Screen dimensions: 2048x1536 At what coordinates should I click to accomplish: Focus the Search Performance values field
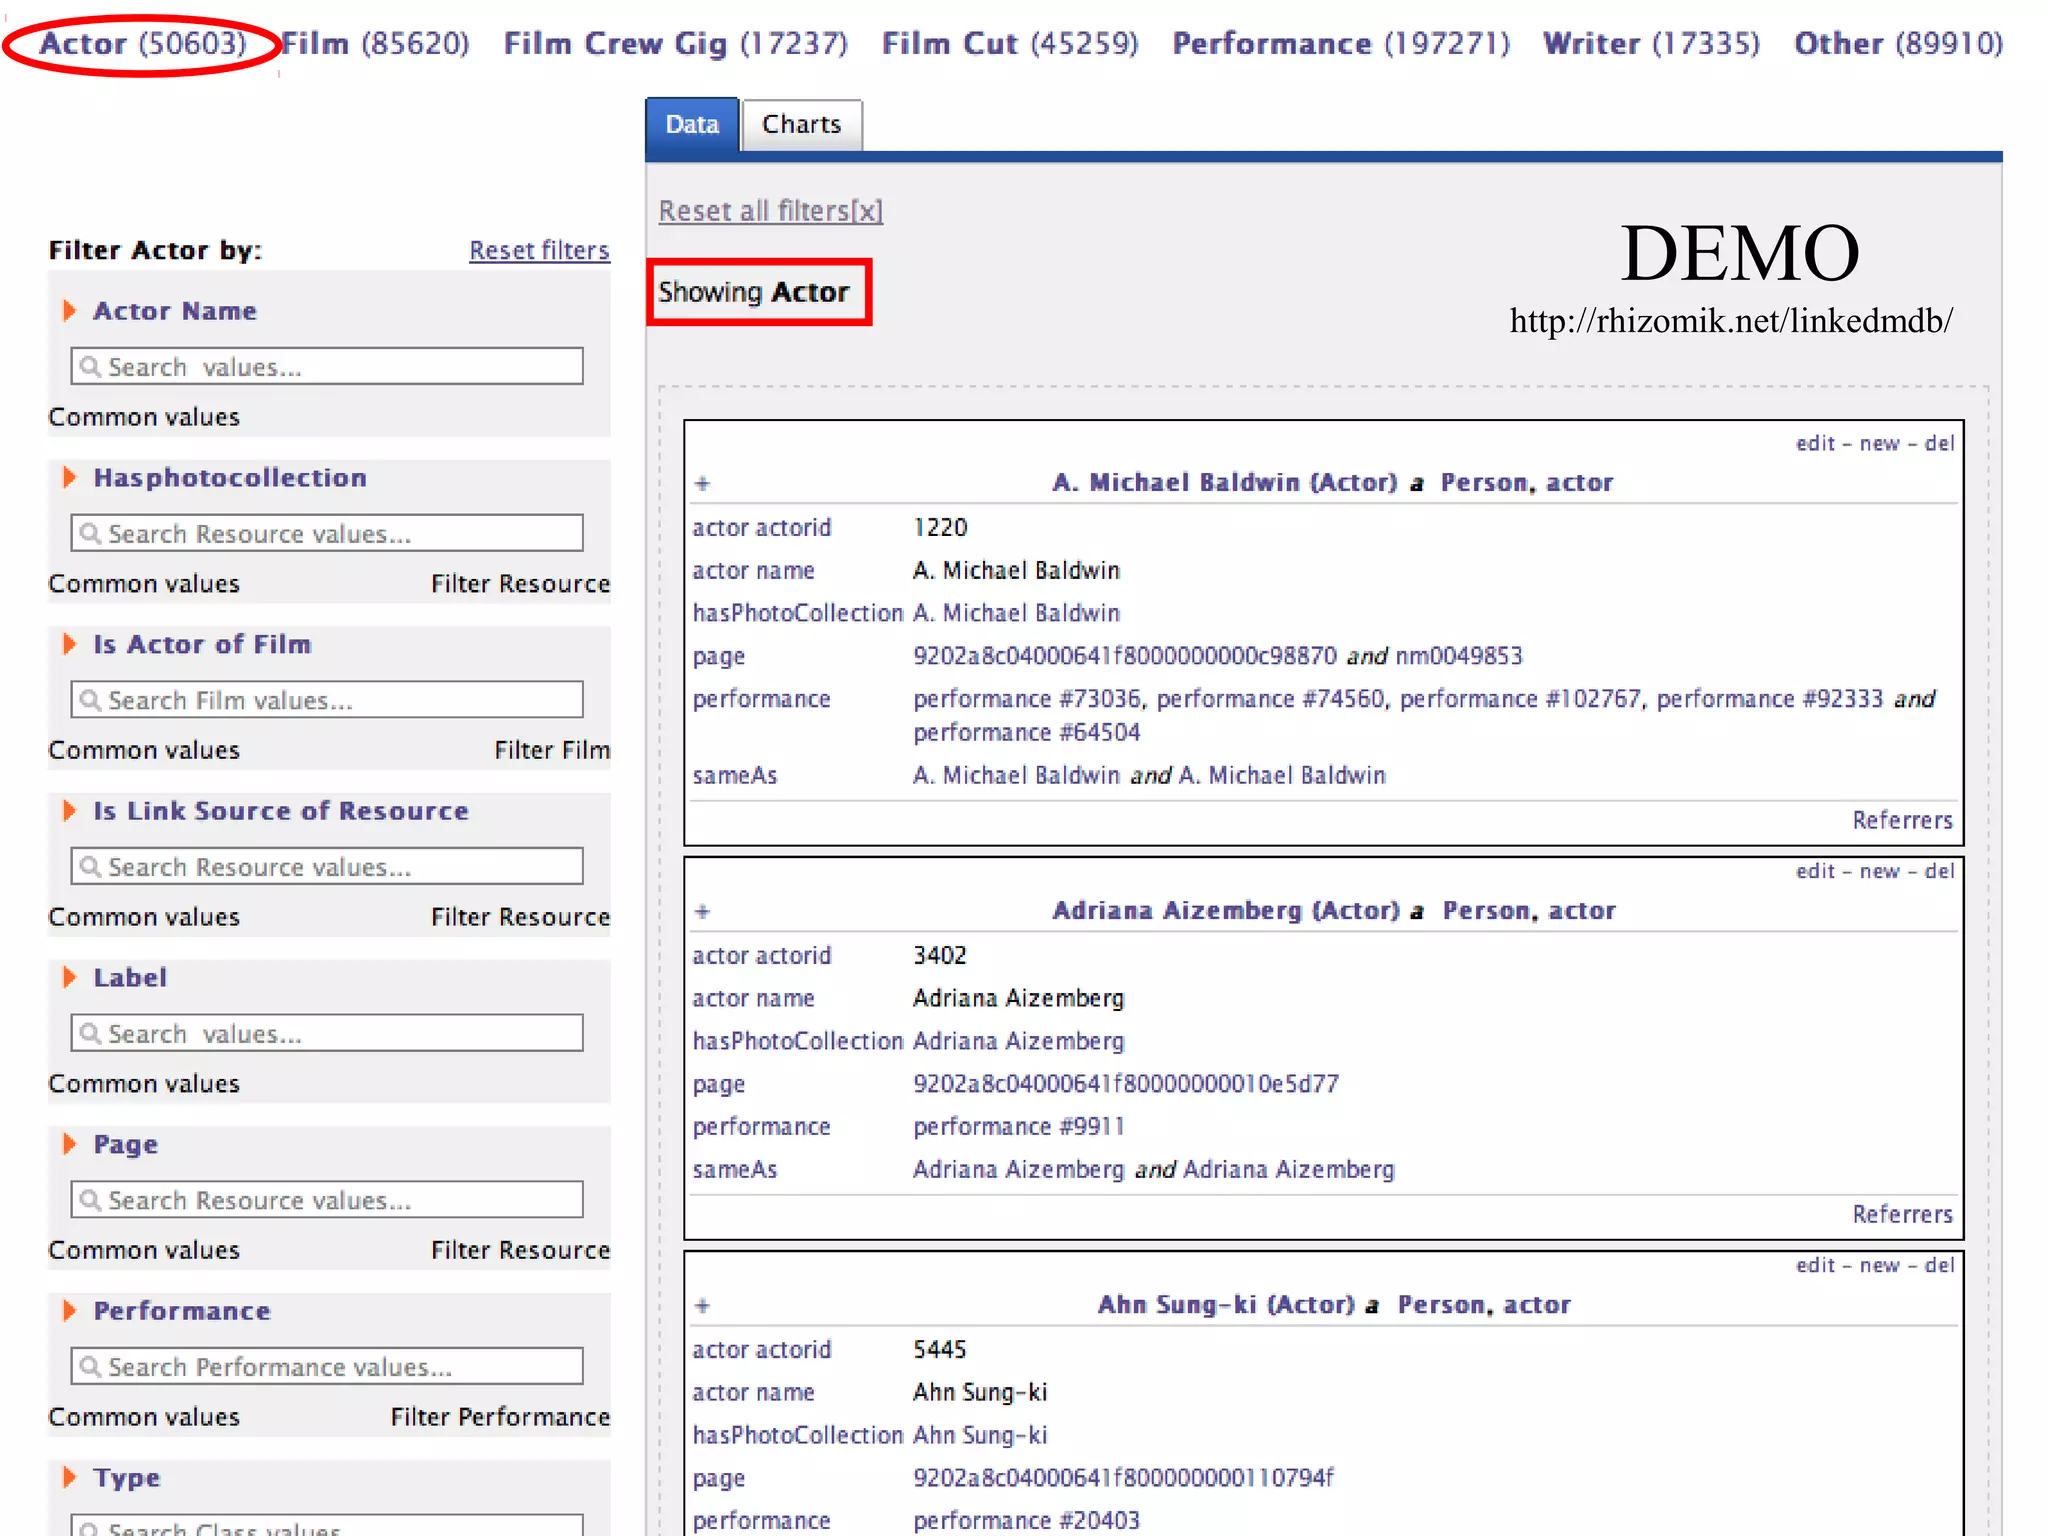tap(327, 1366)
